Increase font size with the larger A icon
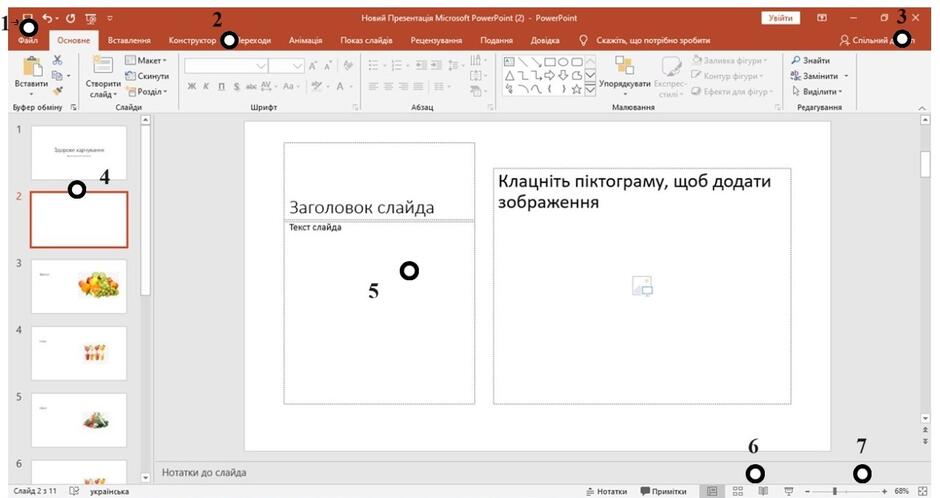The width and height of the screenshot is (940, 498). click(x=313, y=66)
